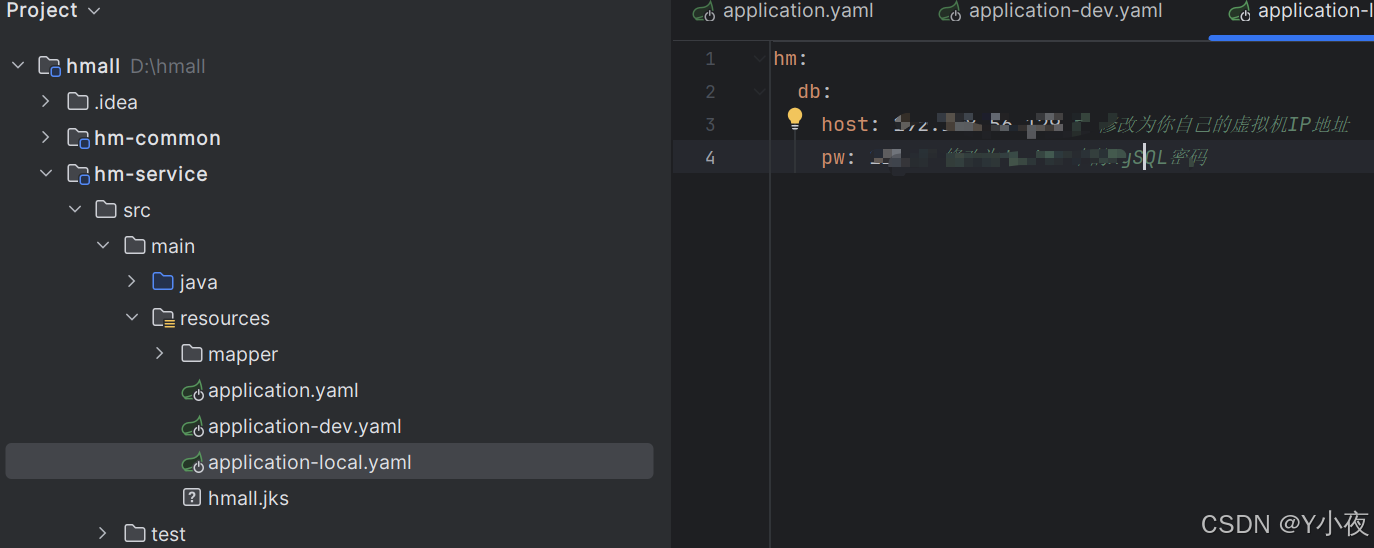1374x548 pixels.
Task: Open application-dev.yaml from the project tree
Action: tap(305, 427)
